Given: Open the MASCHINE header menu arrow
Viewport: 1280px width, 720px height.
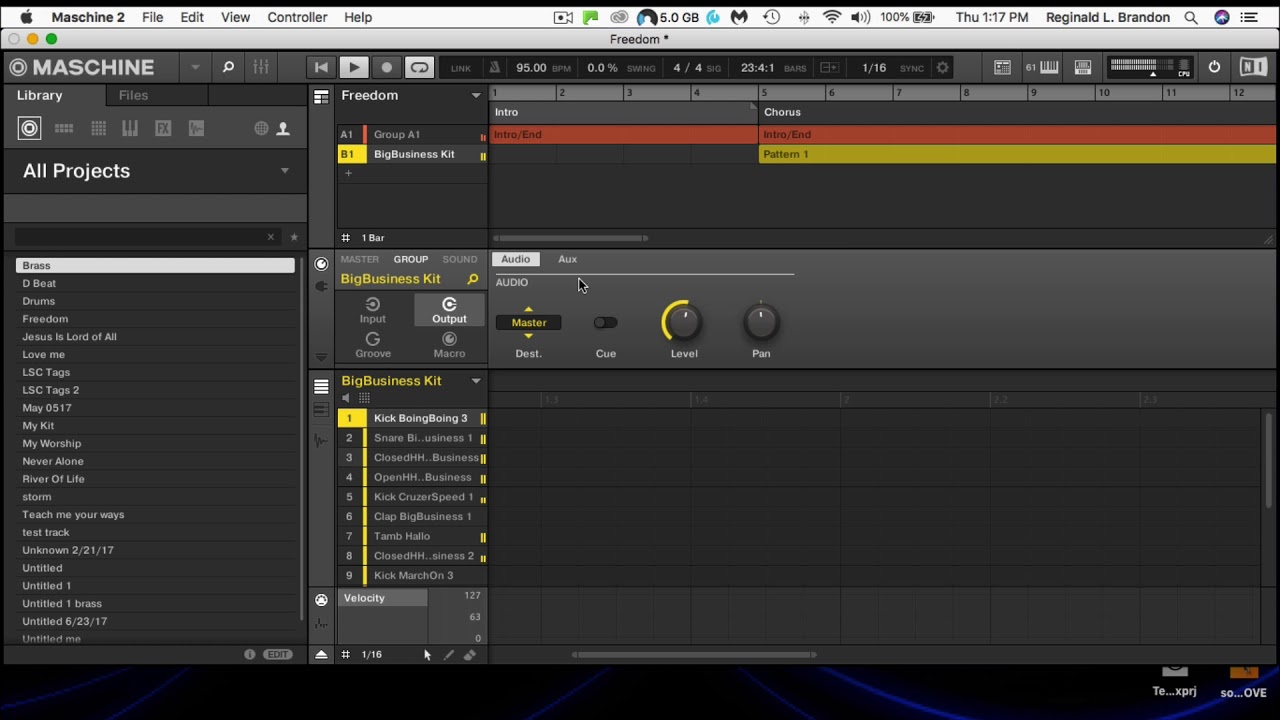Looking at the screenshot, I should pyautogui.click(x=195, y=67).
